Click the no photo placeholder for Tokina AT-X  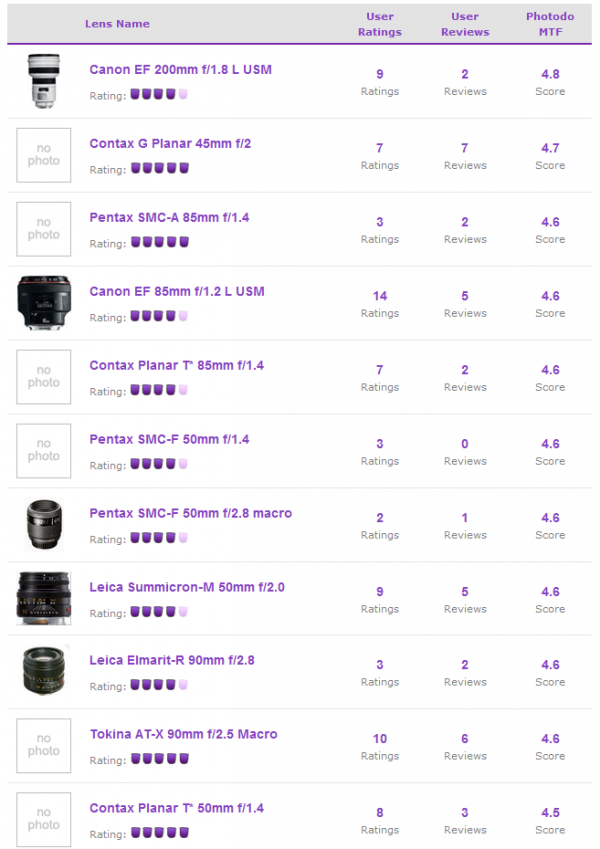[44, 745]
